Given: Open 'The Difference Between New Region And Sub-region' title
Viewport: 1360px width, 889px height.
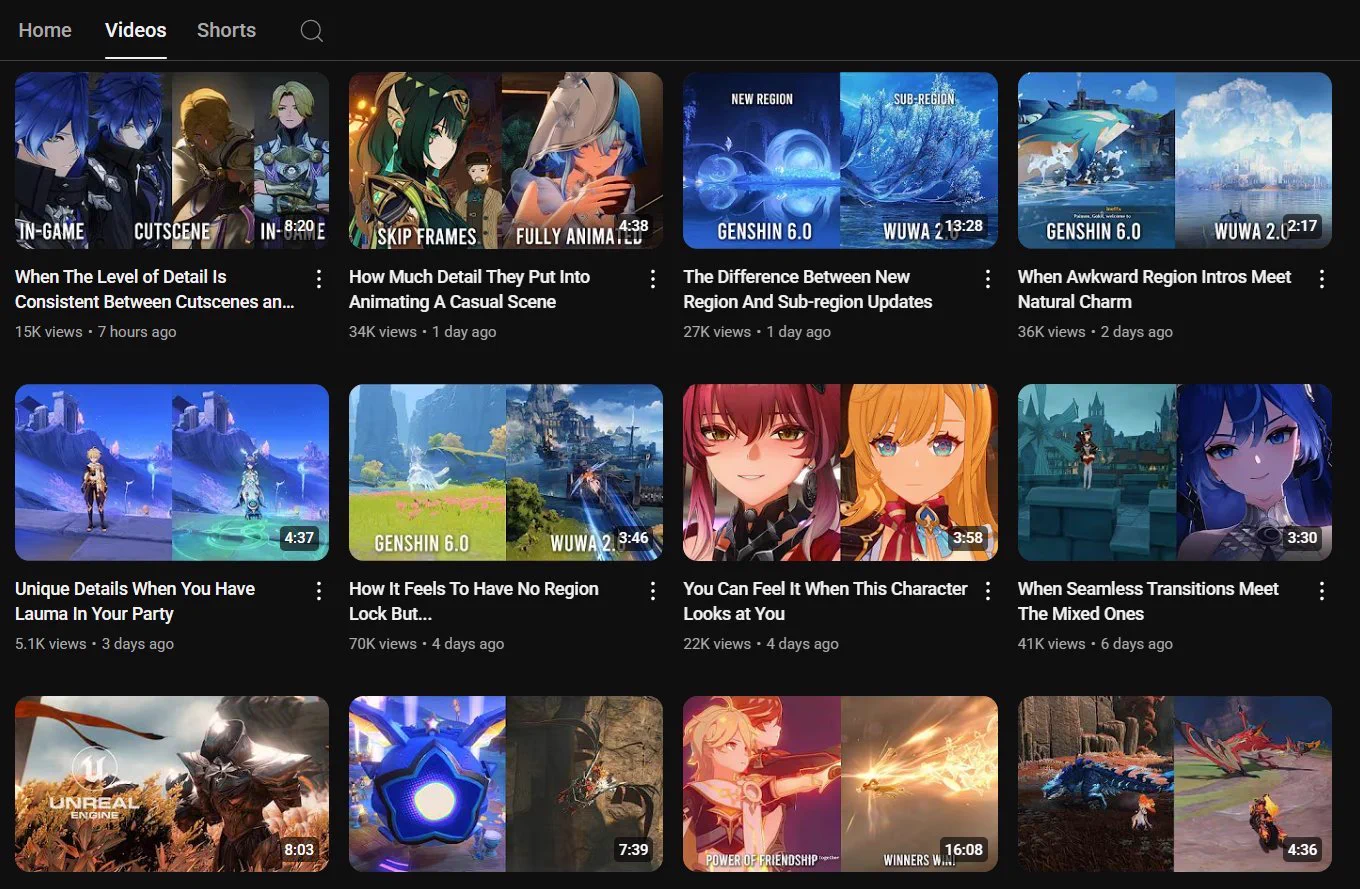Looking at the screenshot, I should (x=808, y=289).
